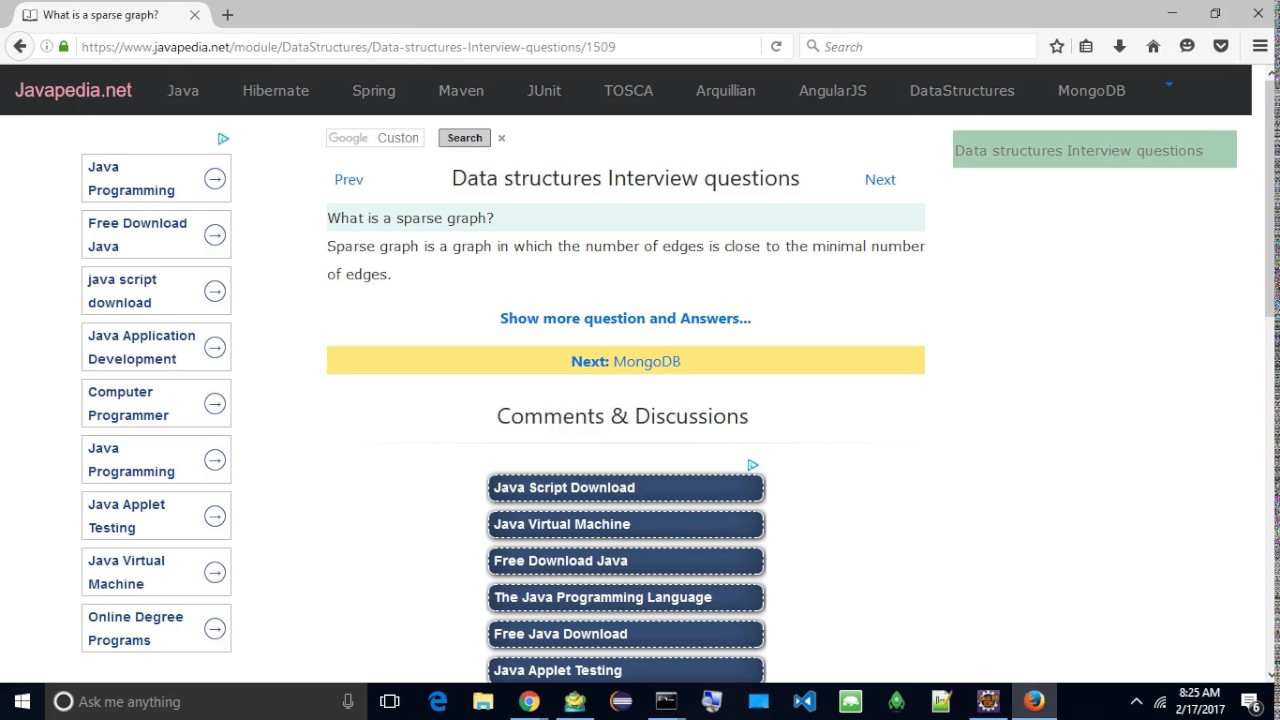This screenshot has height=720, width=1280.
Task: Open the bookmarks list icon
Action: pyautogui.click(x=1086, y=46)
